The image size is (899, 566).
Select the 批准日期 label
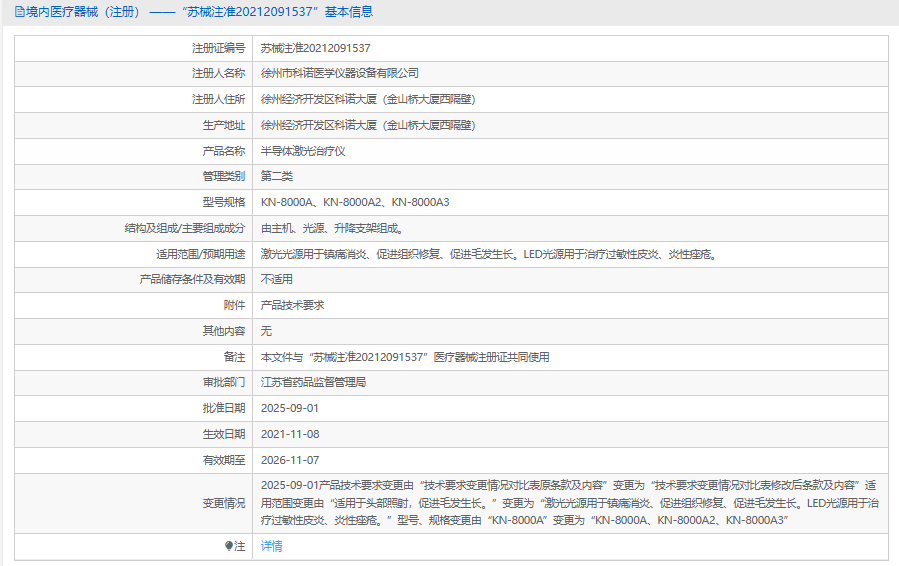pos(224,408)
